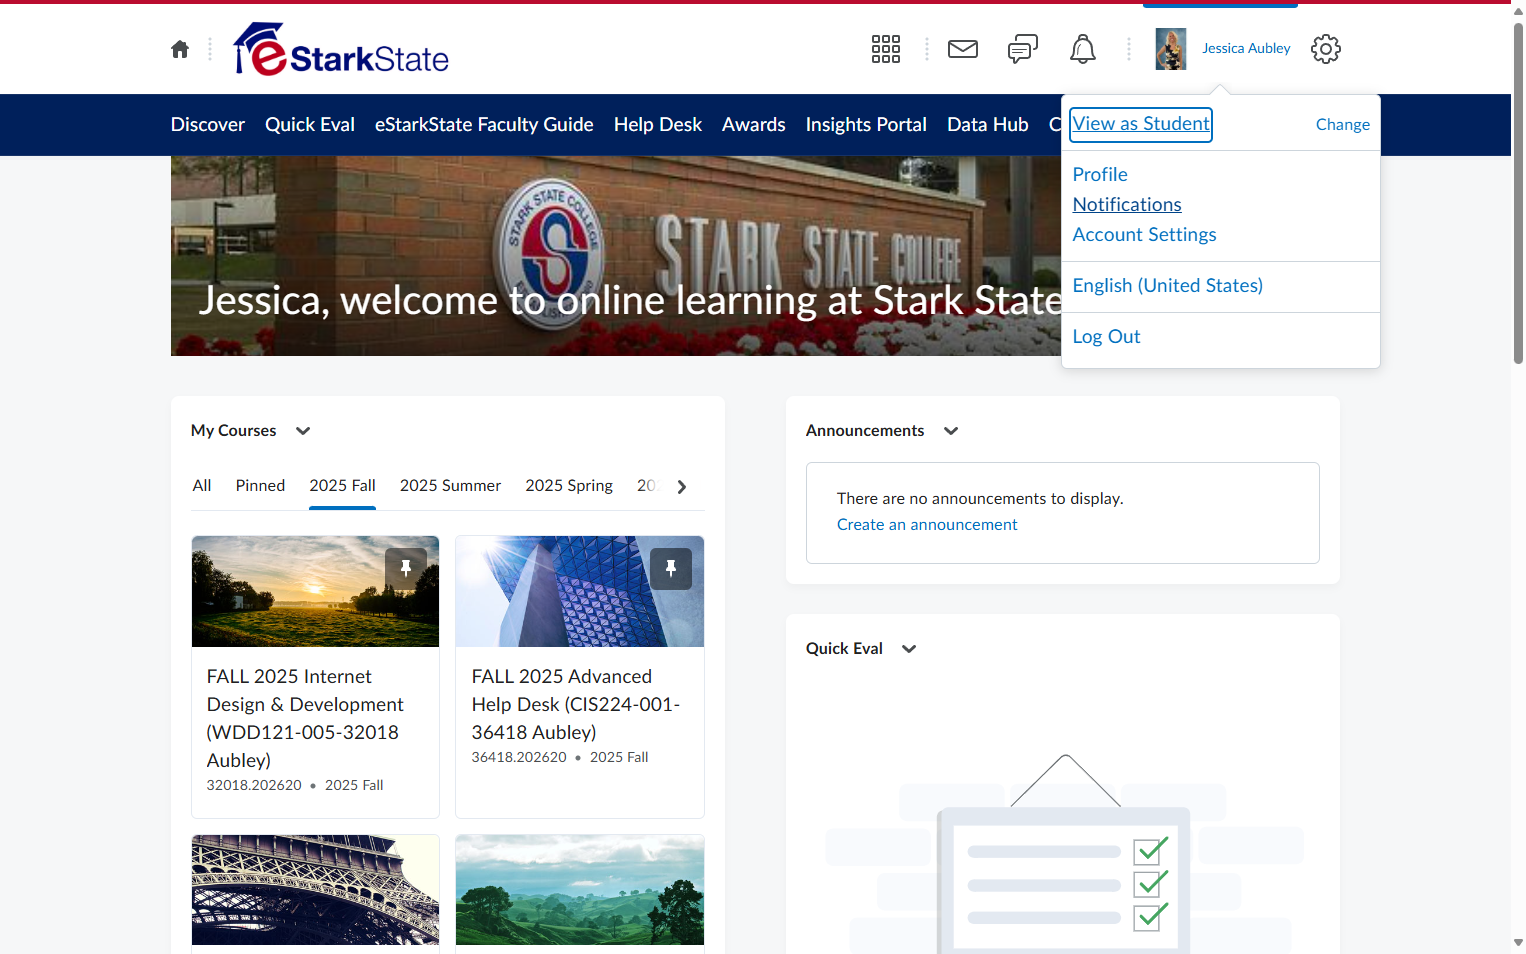This screenshot has height=954, width=1526.
Task: Open Quick Eval in the navbar
Action: (310, 125)
